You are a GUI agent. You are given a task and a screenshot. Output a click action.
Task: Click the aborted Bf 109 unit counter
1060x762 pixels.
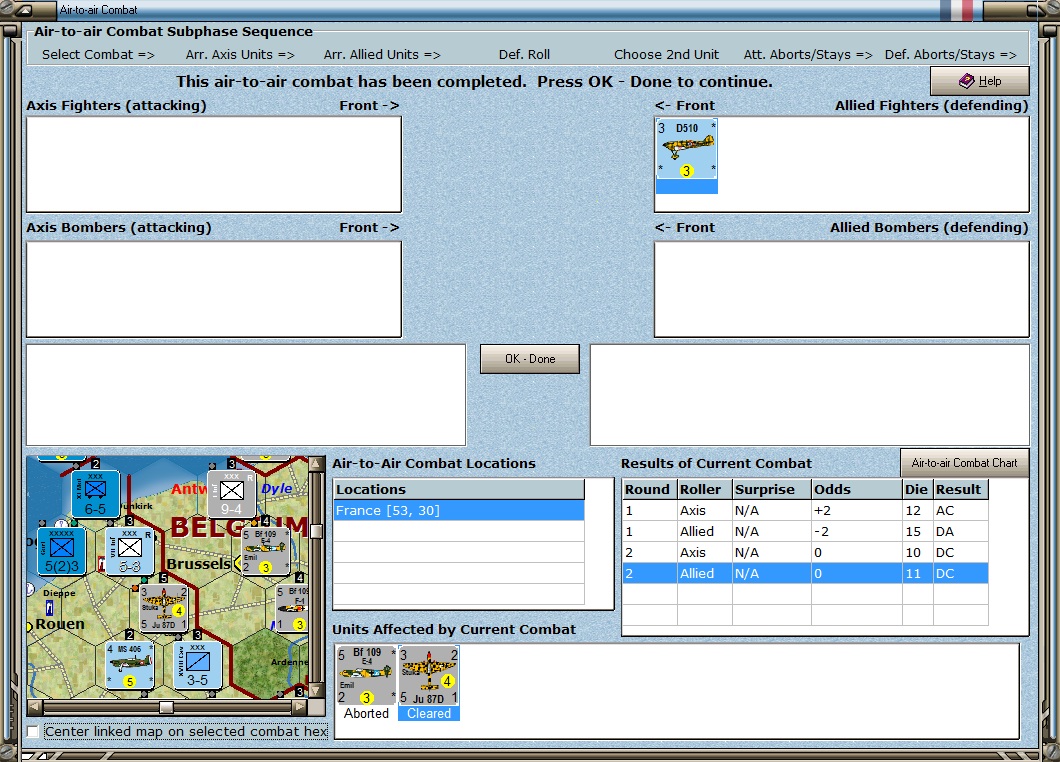366,675
